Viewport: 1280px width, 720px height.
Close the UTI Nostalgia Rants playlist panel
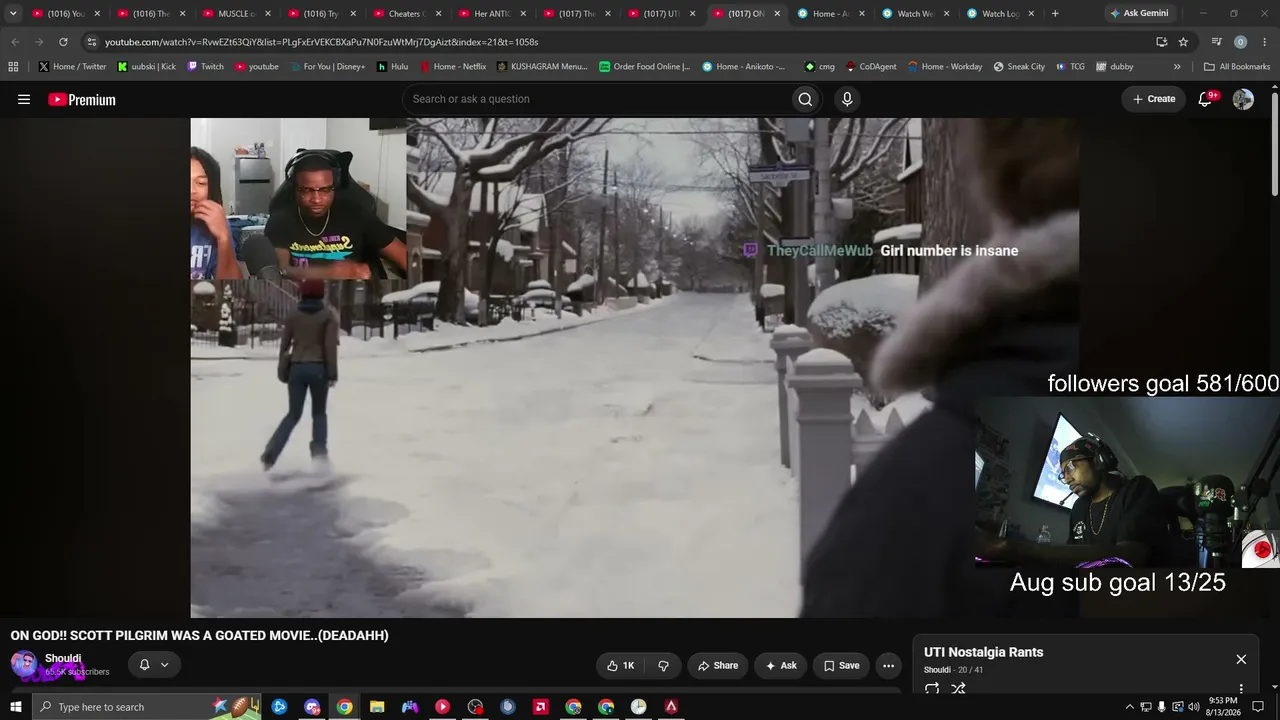(1241, 659)
